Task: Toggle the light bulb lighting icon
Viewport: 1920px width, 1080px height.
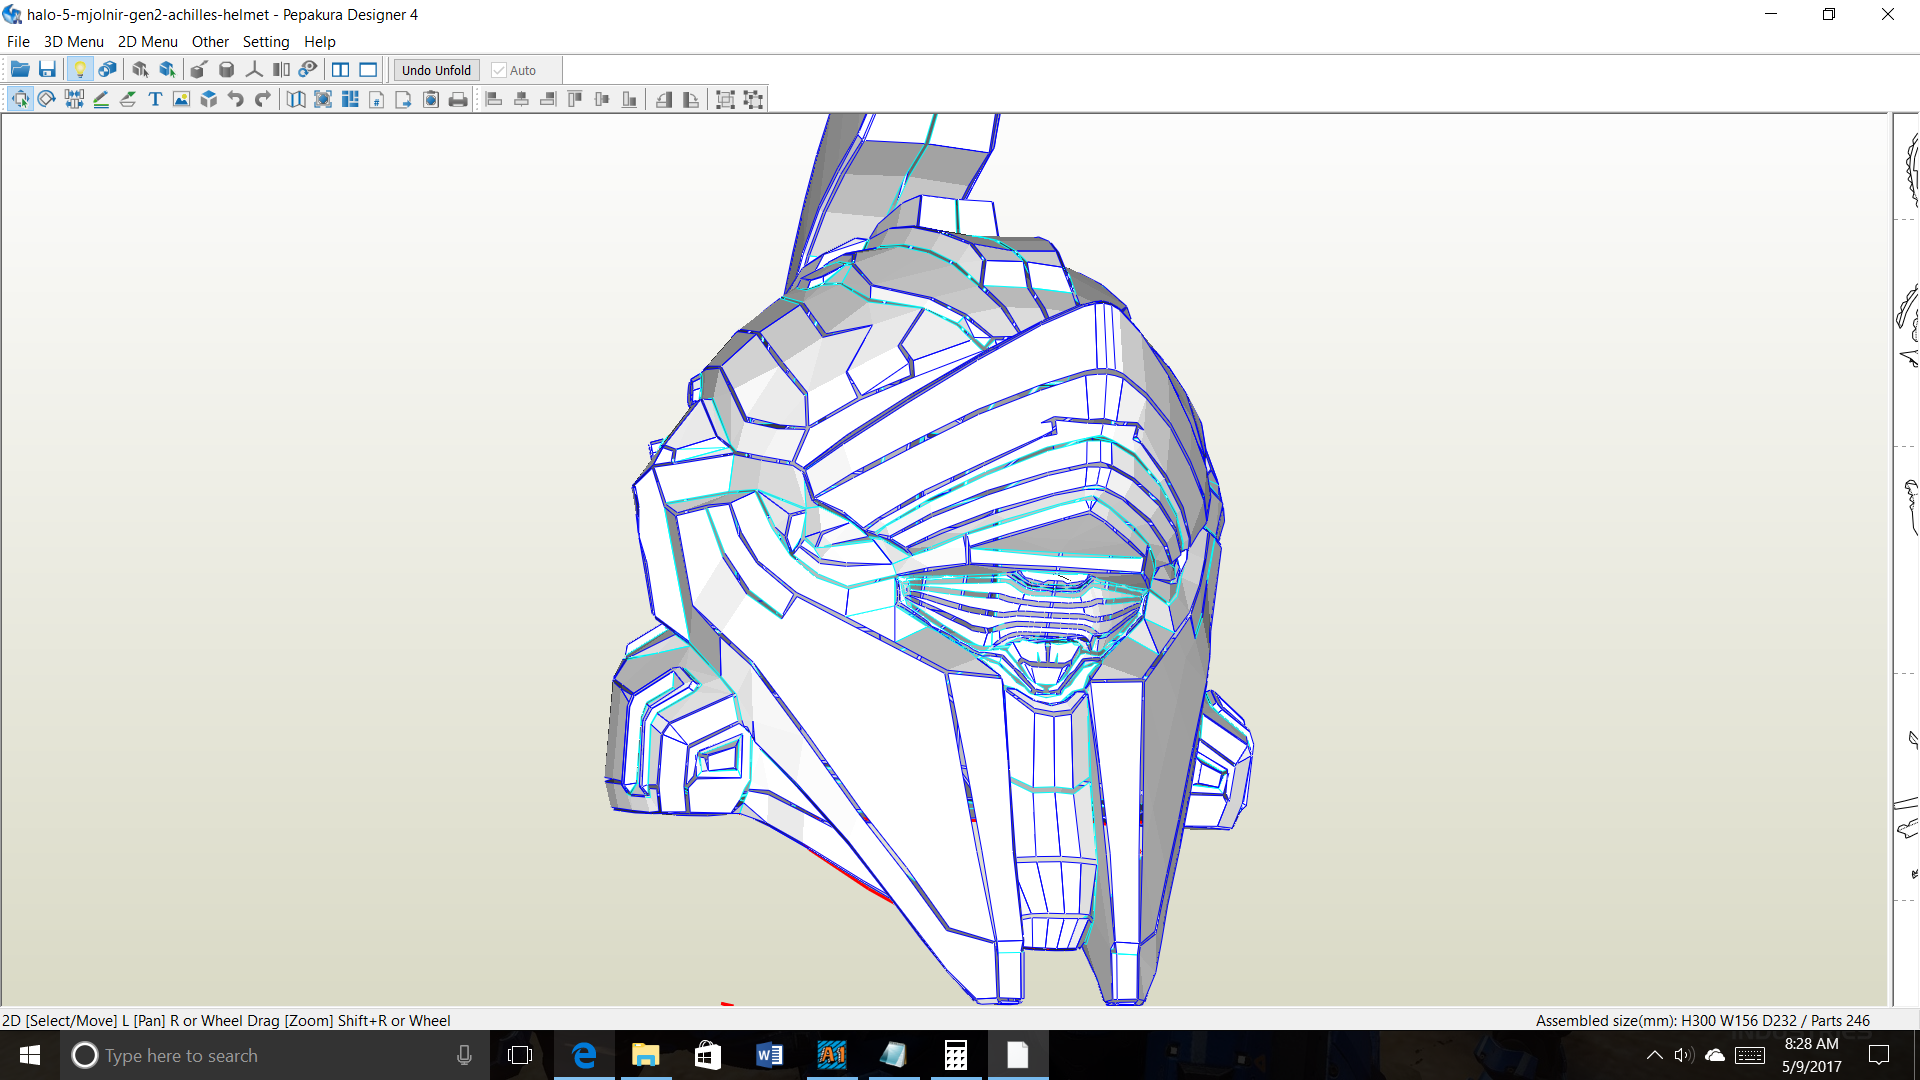Action: point(80,70)
